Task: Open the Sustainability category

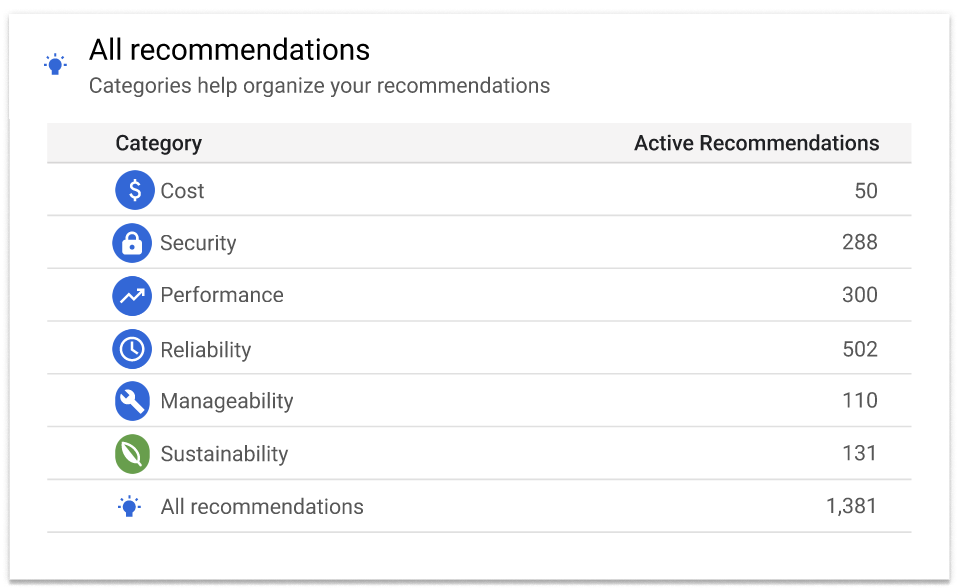Action: pyautogui.click(x=224, y=453)
